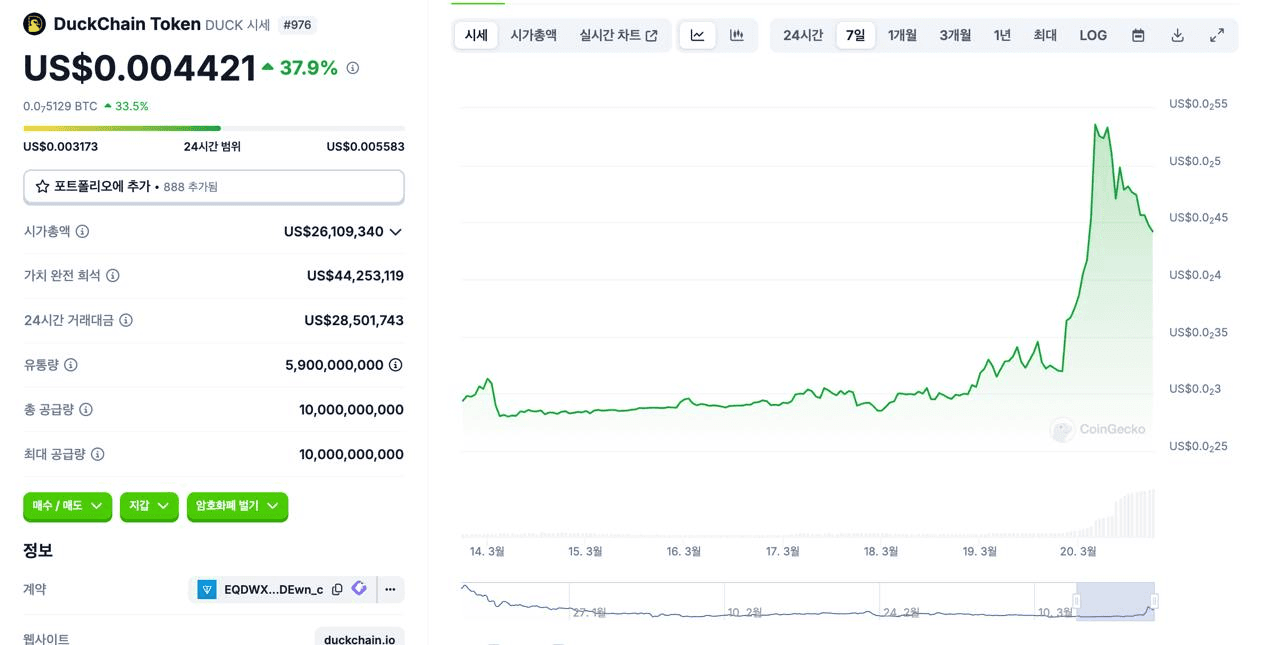Select the 최대 timeframe tab
The width and height of the screenshot is (1280, 645).
tap(1044, 35)
